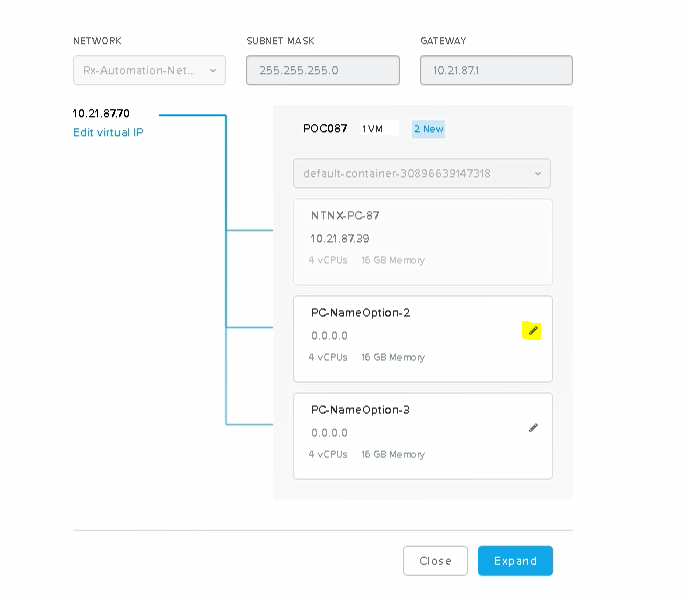Open the Rx-Automation-Net network dropdown
The image size is (683, 599).
149,70
